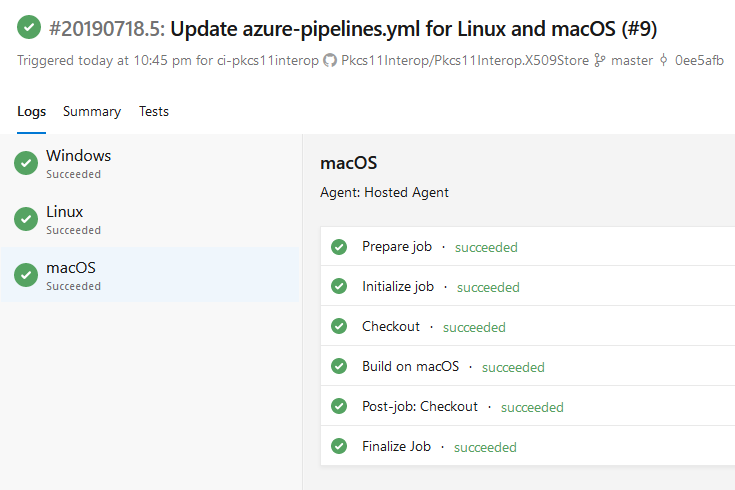
Task: Open commit 0ee5afb link
Action: click(x=697, y=61)
